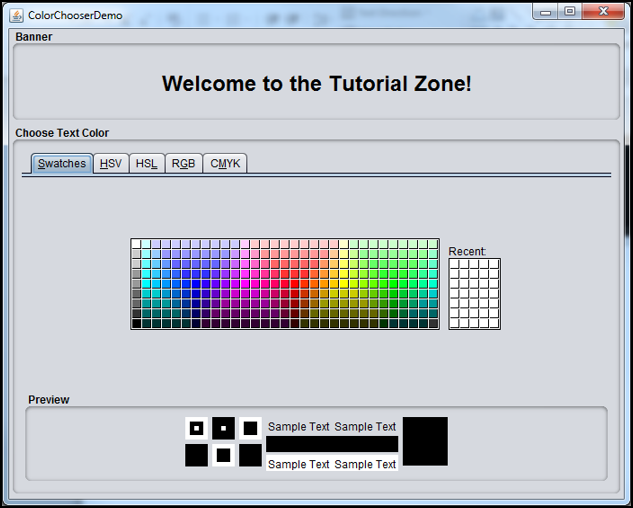
Task: Pick the black swatch at palette's bottom-left corner
Action: pos(136,323)
